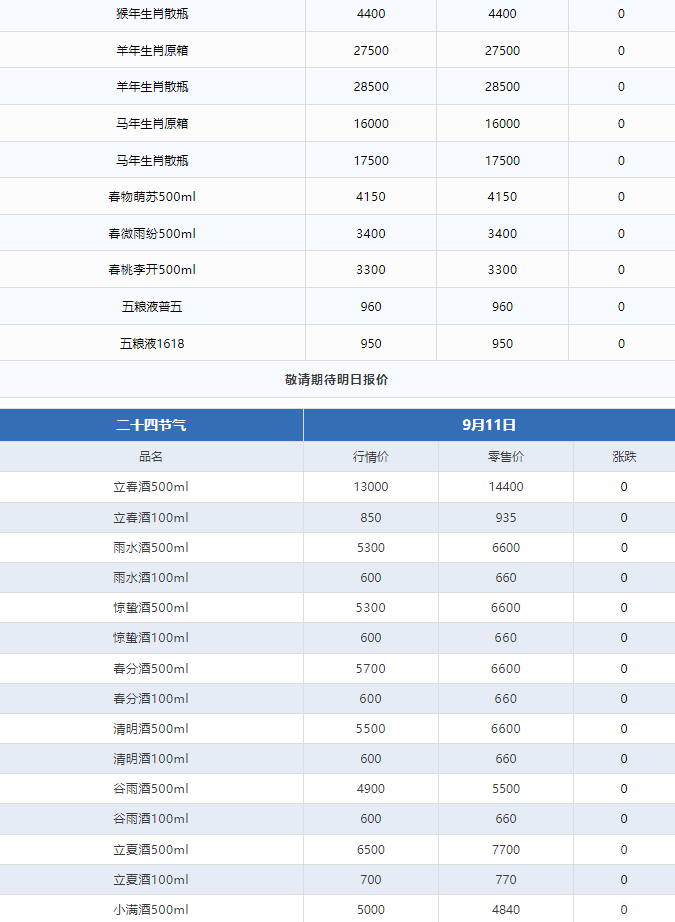
Task: Click the 五粮液1618 product name
Action: coord(152,343)
